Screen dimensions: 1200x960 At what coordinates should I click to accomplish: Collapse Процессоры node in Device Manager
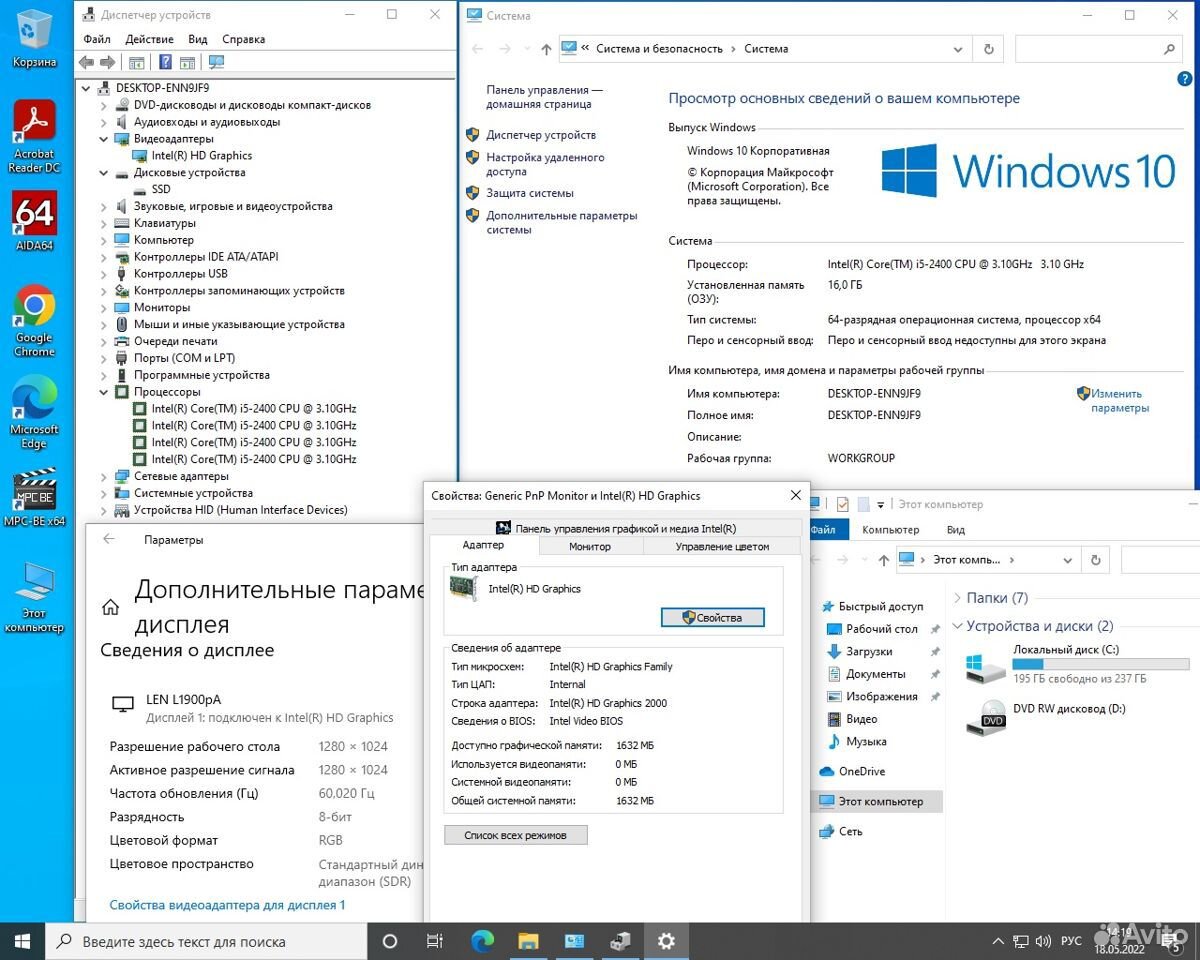pyautogui.click(x=104, y=392)
